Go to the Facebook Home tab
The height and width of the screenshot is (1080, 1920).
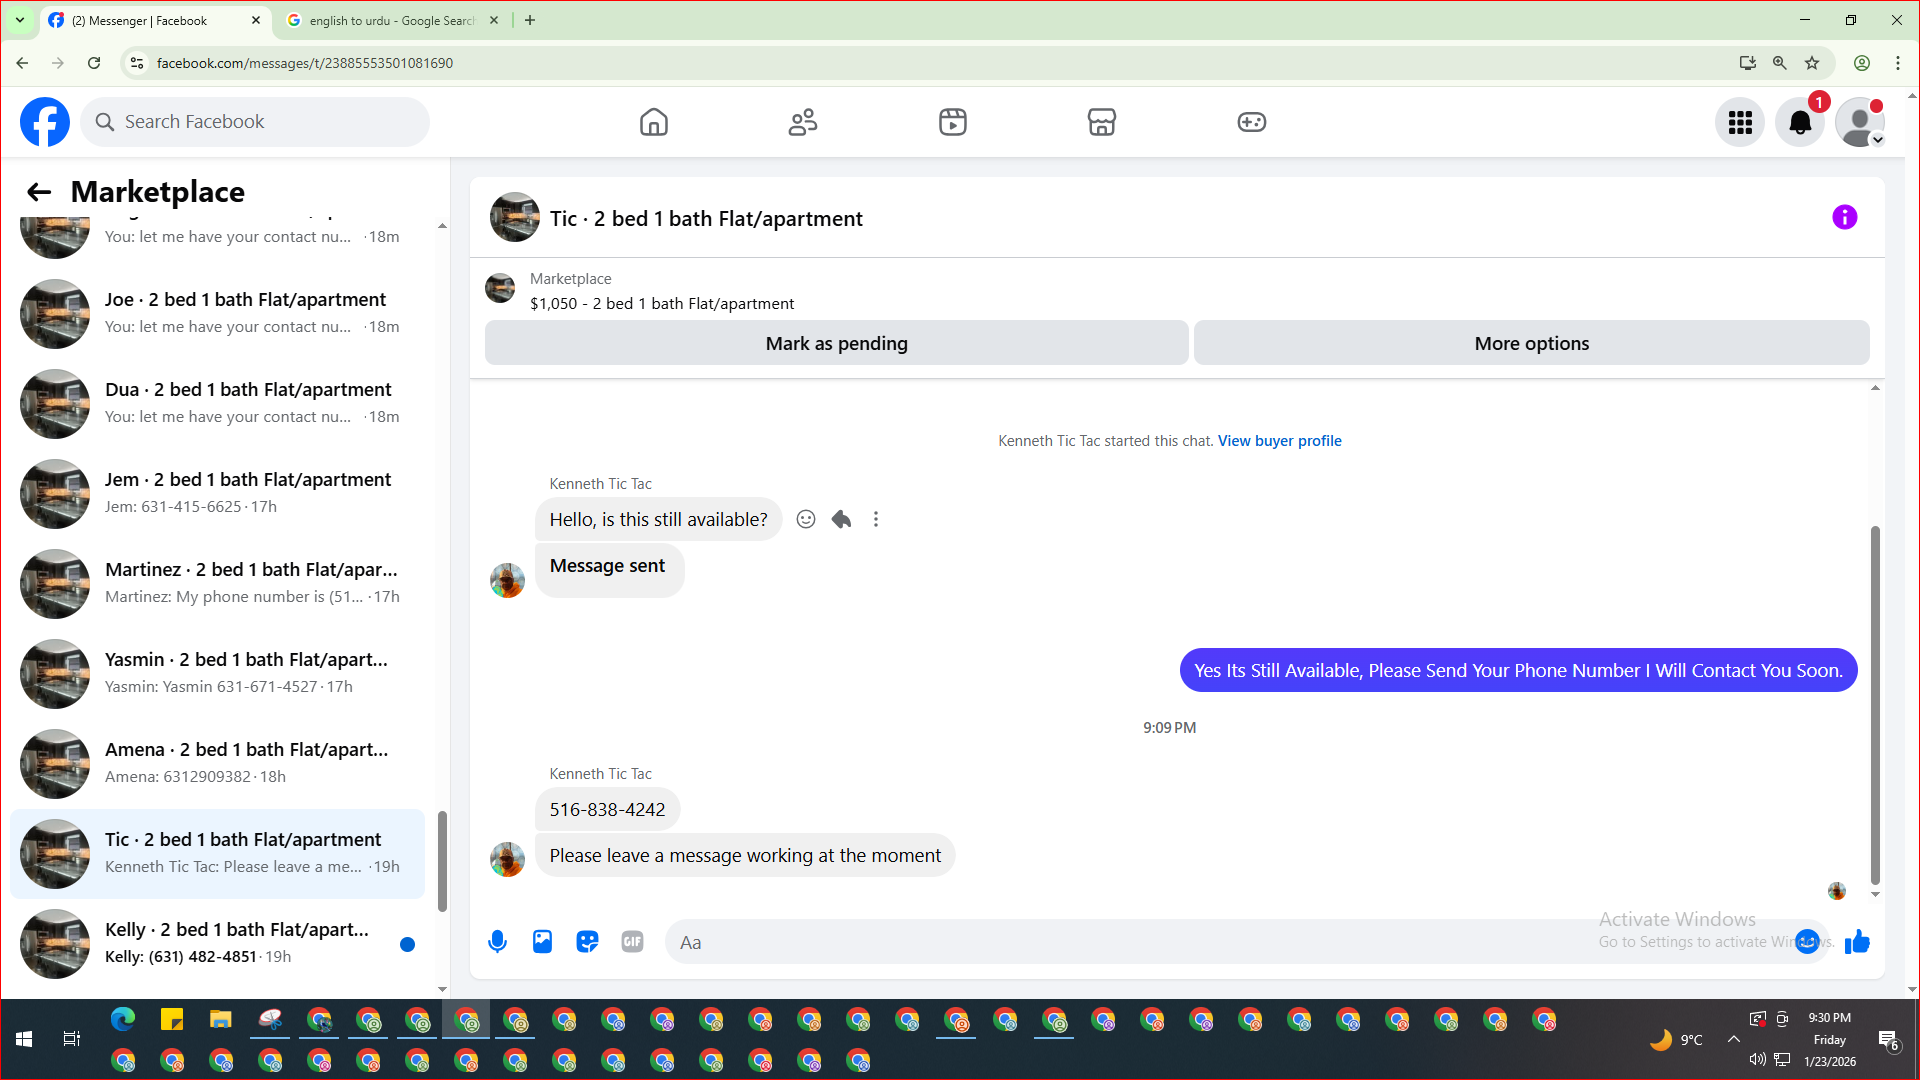point(654,122)
